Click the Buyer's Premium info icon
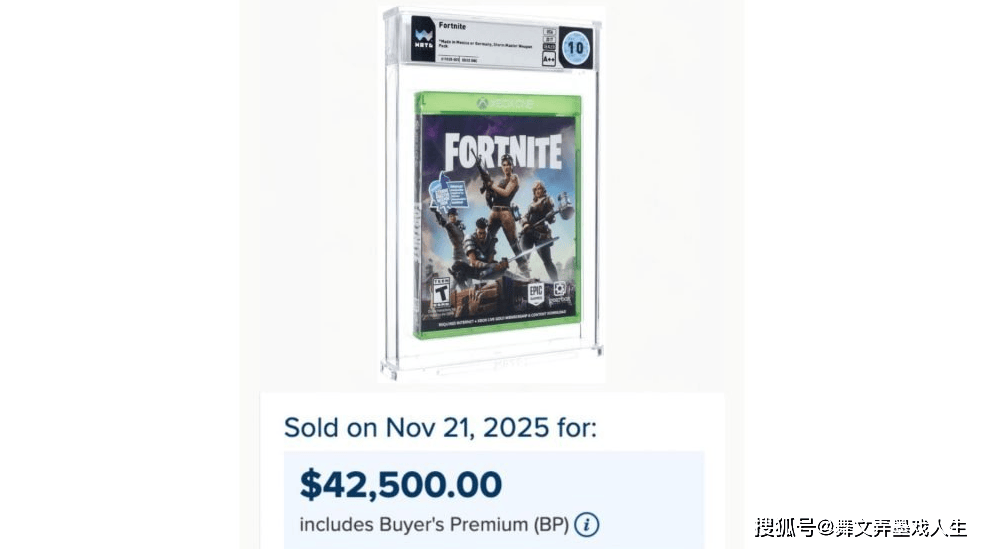The height and width of the screenshot is (549, 989). click(587, 524)
